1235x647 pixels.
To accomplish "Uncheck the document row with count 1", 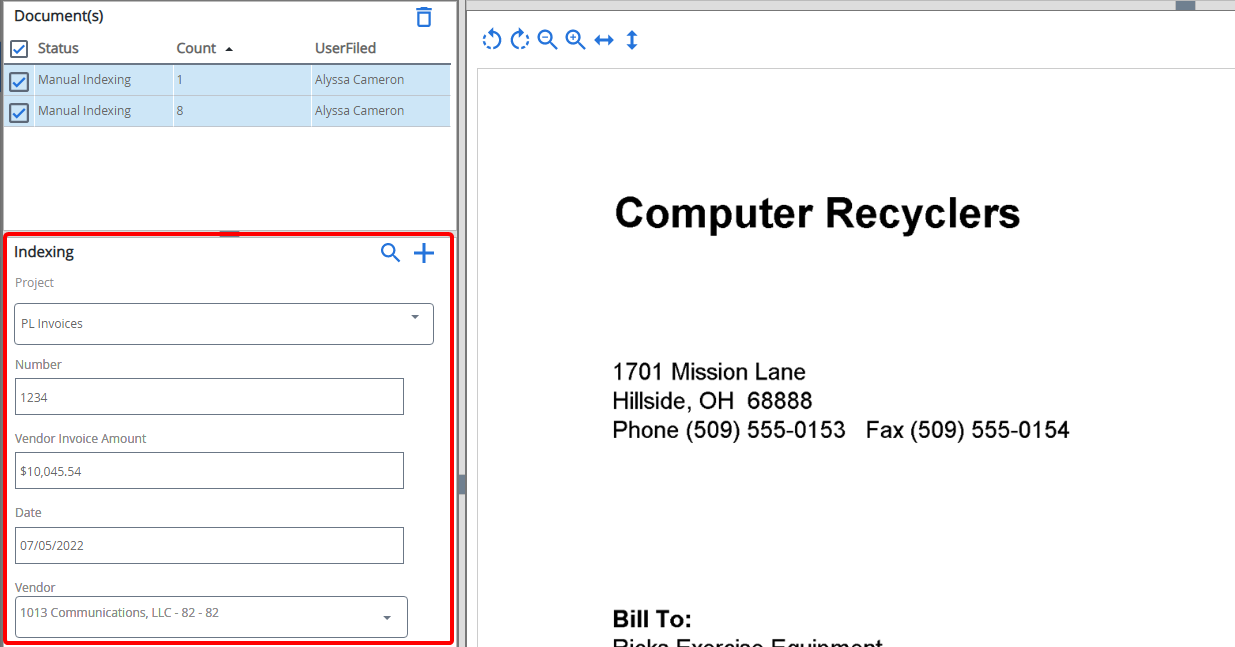I will pyautogui.click(x=19, y=81).
